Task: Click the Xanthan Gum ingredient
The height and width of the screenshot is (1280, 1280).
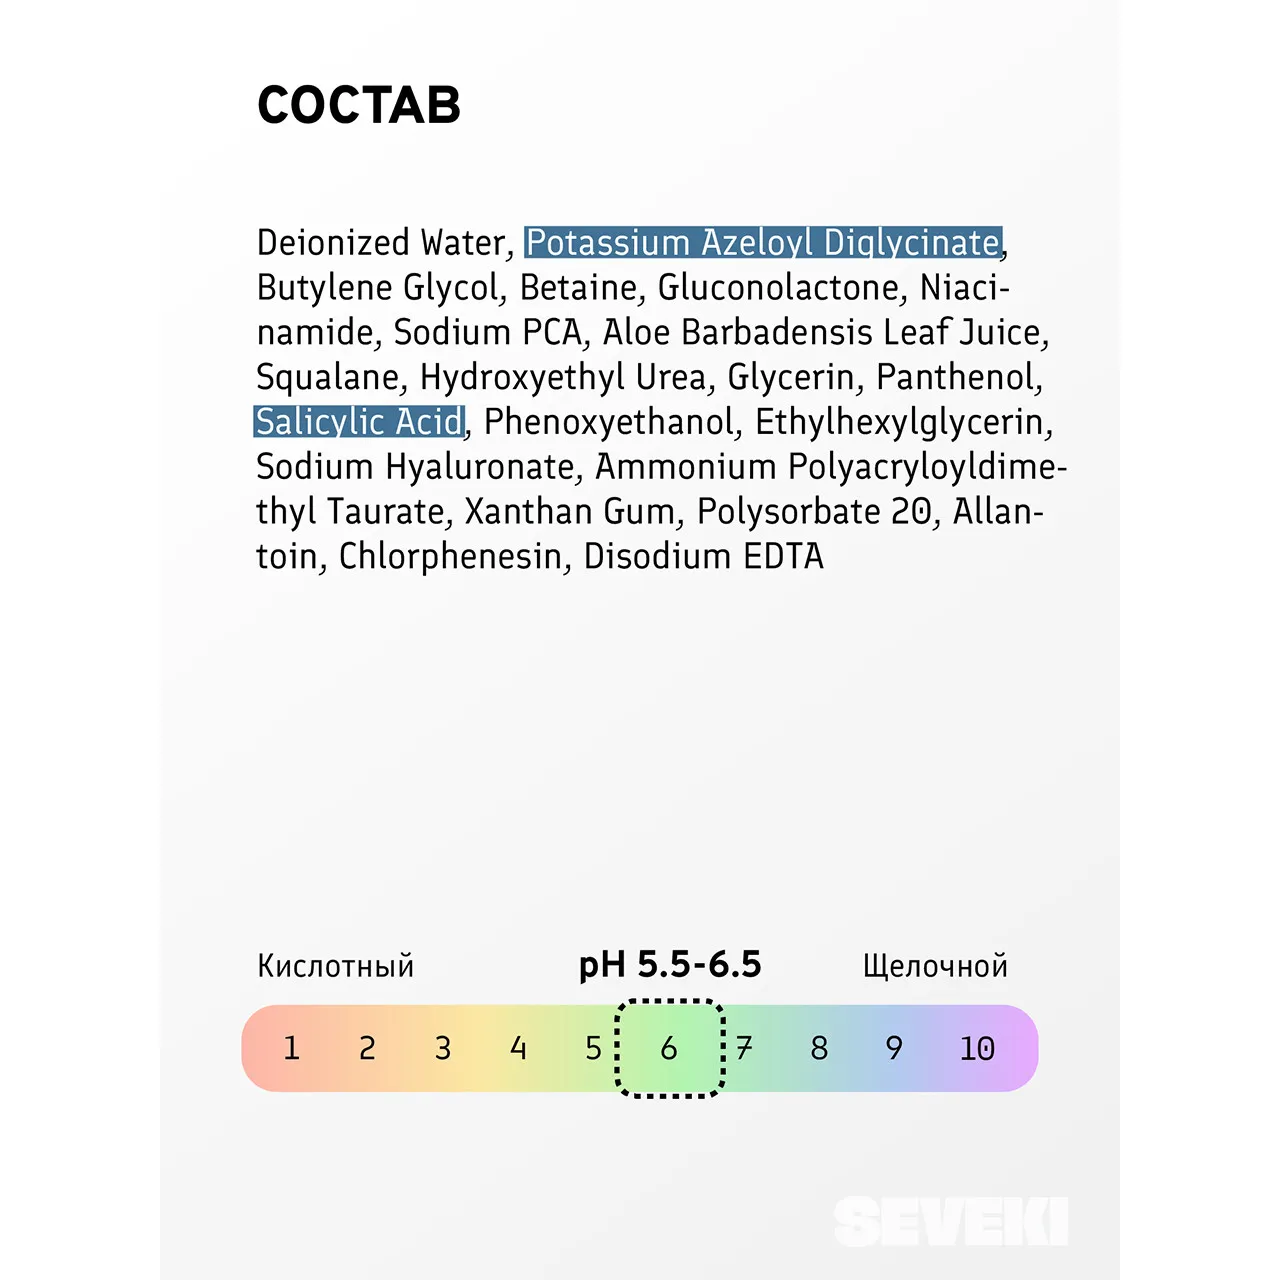Action: pyautogui.click(x=570, y=512)
